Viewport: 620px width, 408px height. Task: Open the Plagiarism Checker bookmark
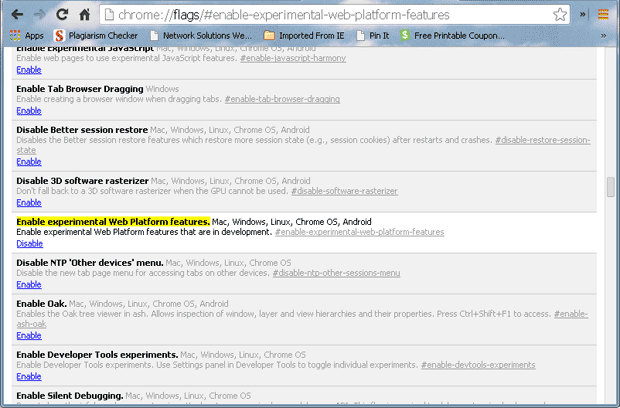point(96,36)
